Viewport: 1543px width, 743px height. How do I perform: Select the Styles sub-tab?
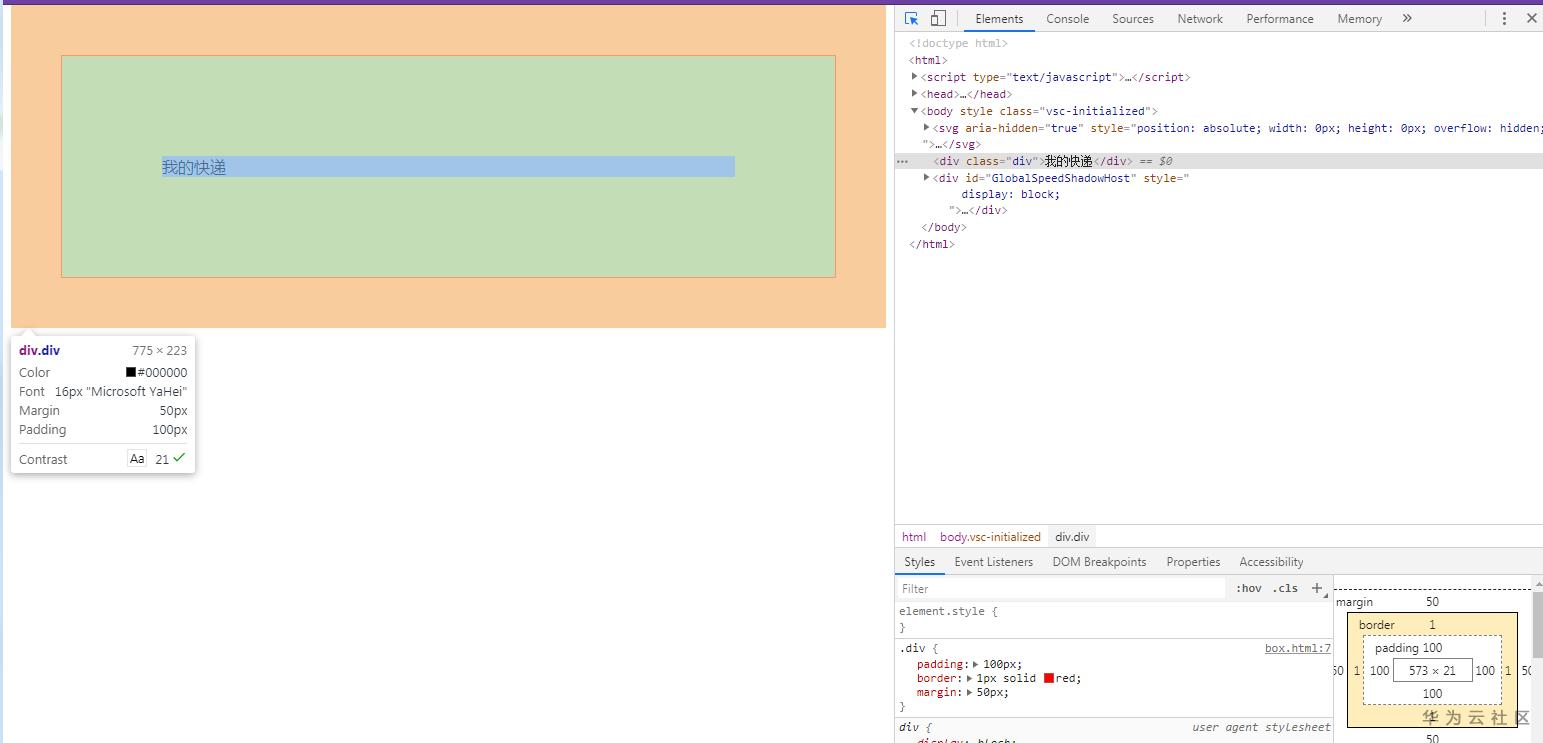(919, 562)
